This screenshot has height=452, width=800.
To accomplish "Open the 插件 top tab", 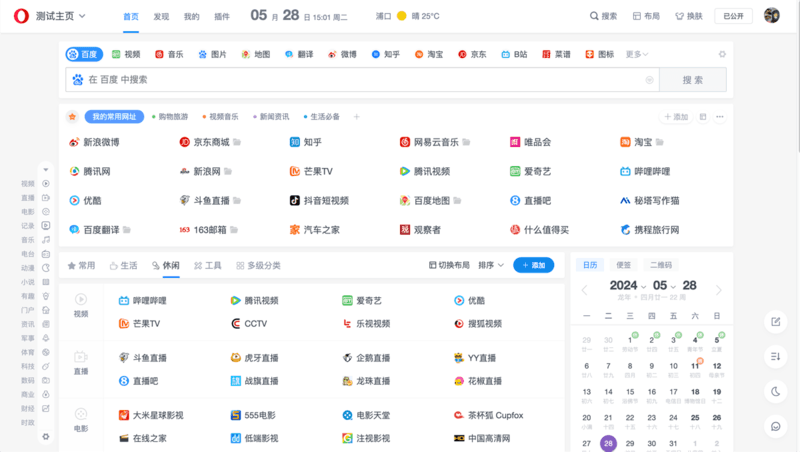I will (x=221, y=17).
